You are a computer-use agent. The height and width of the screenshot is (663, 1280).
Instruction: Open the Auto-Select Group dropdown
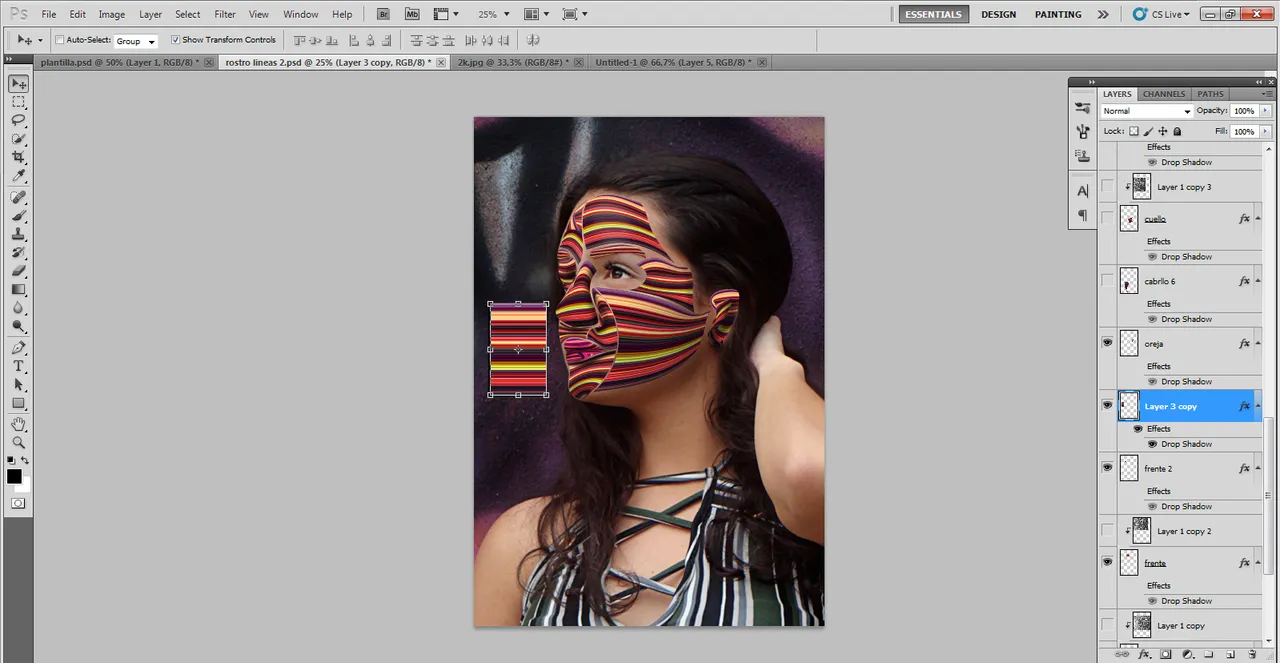tap(136, 41)
